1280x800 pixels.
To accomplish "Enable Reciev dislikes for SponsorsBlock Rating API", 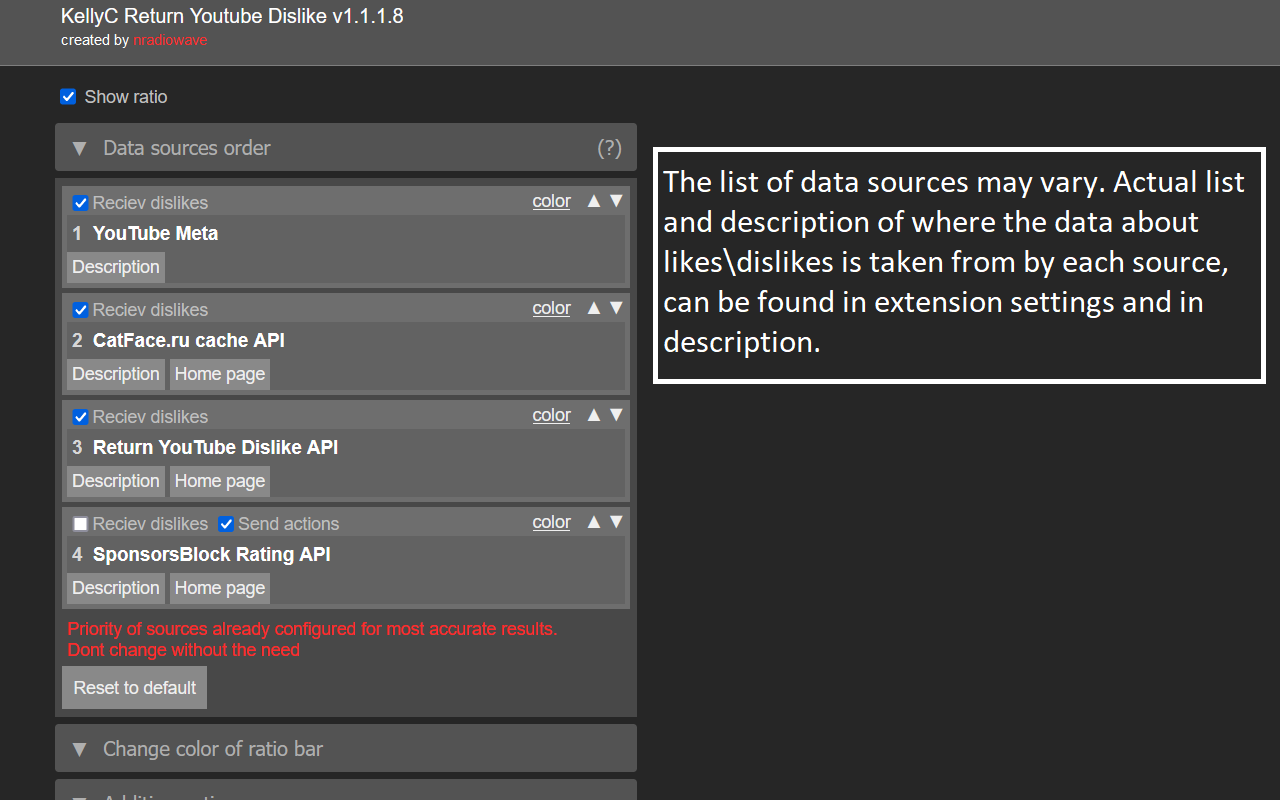I will coord(81,524).
